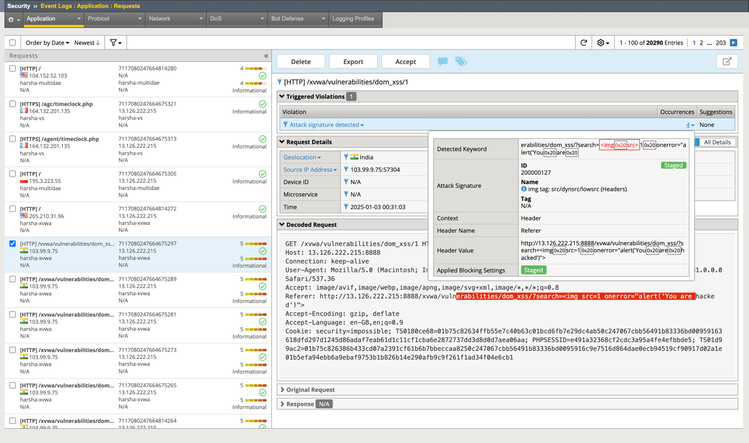
Task: Click the Attack signature detected link
Action: (325, 125)
